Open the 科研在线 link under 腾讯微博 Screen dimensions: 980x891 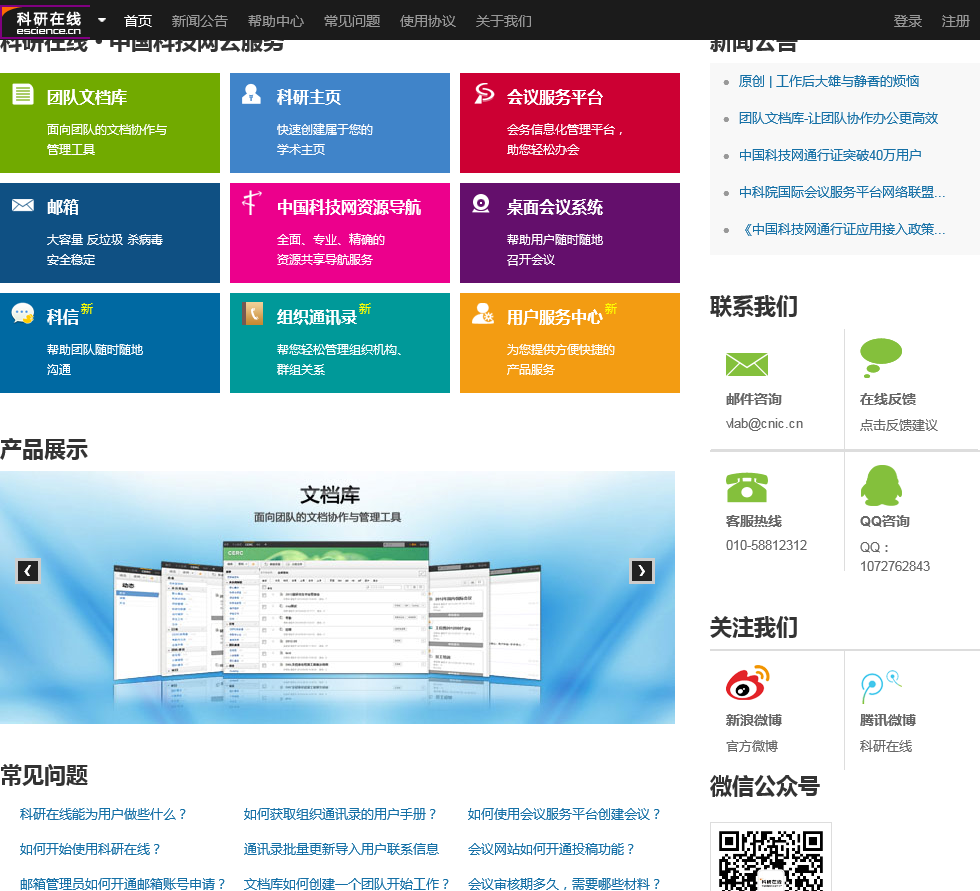[886, 746]
